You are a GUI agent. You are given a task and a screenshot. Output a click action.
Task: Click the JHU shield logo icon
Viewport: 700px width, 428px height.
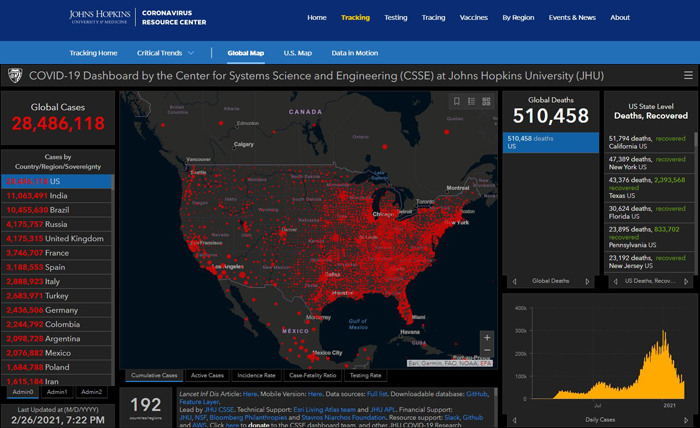coord(15,75)
